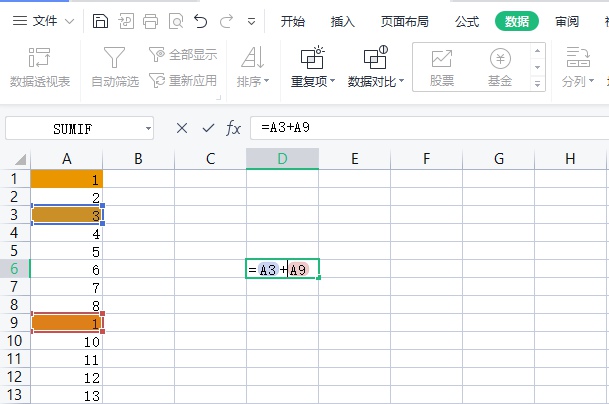This screenshot has height=404, width=609.
Task: Select column B header
Action: coord(138,159)
